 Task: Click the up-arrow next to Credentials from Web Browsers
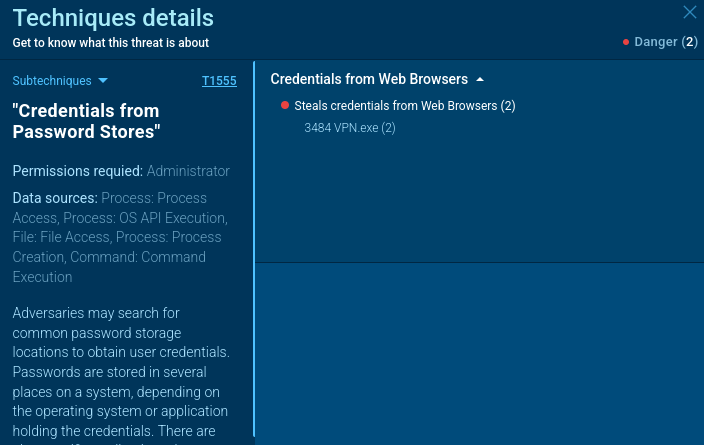tap(480, 79)
